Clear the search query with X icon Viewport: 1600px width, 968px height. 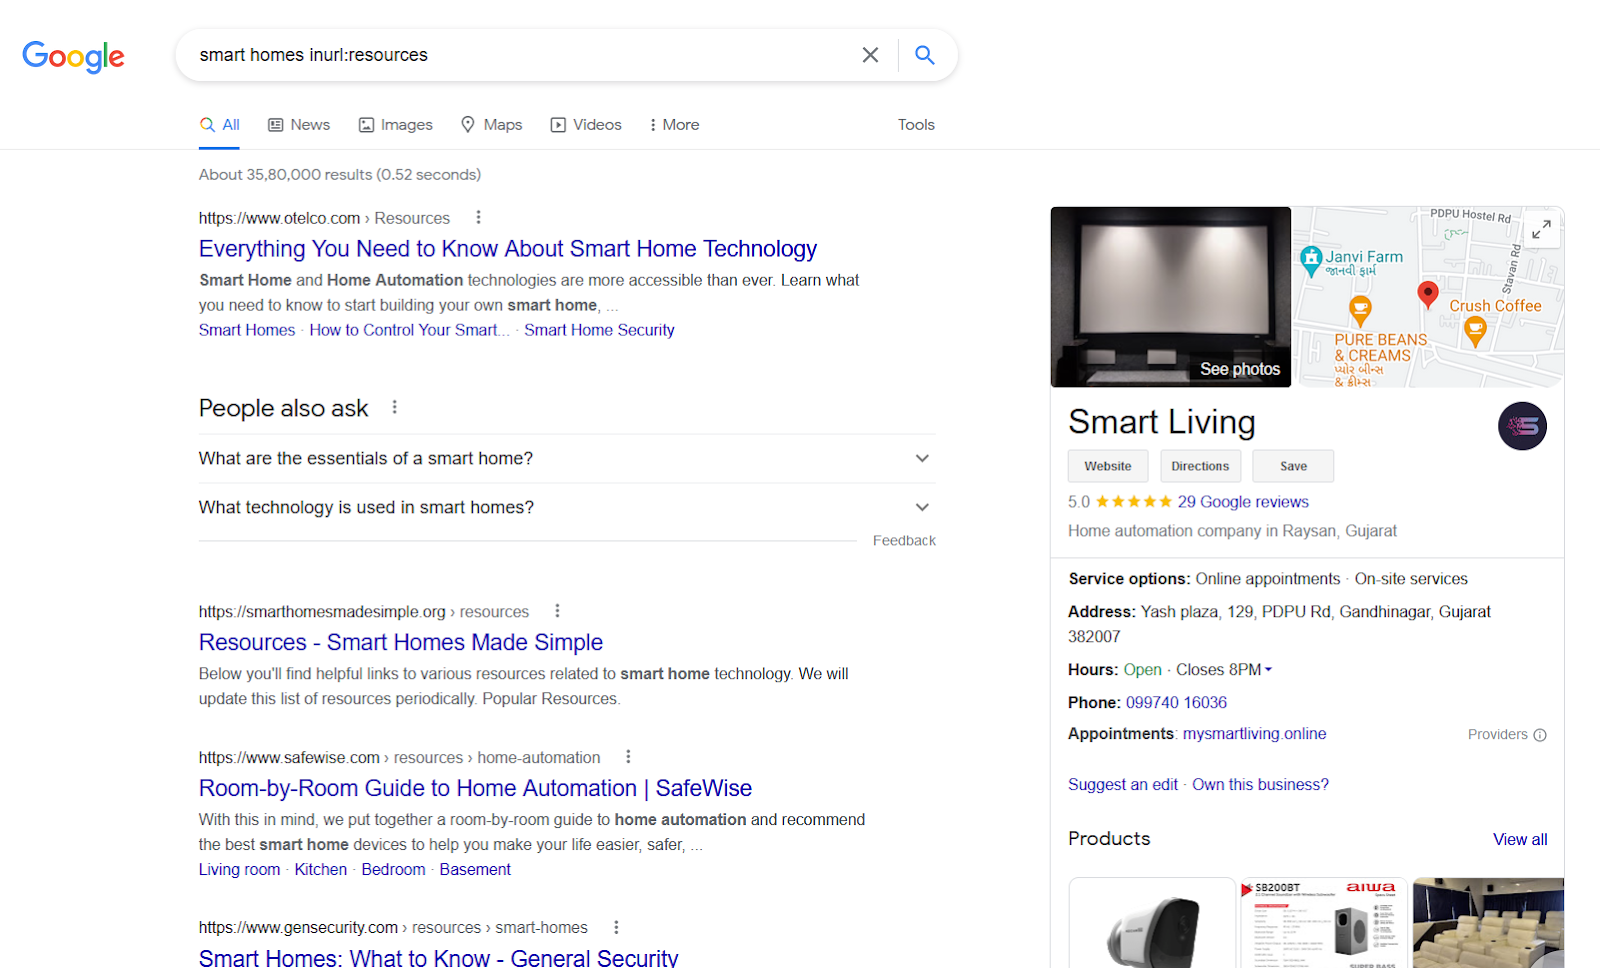point(870,55)
